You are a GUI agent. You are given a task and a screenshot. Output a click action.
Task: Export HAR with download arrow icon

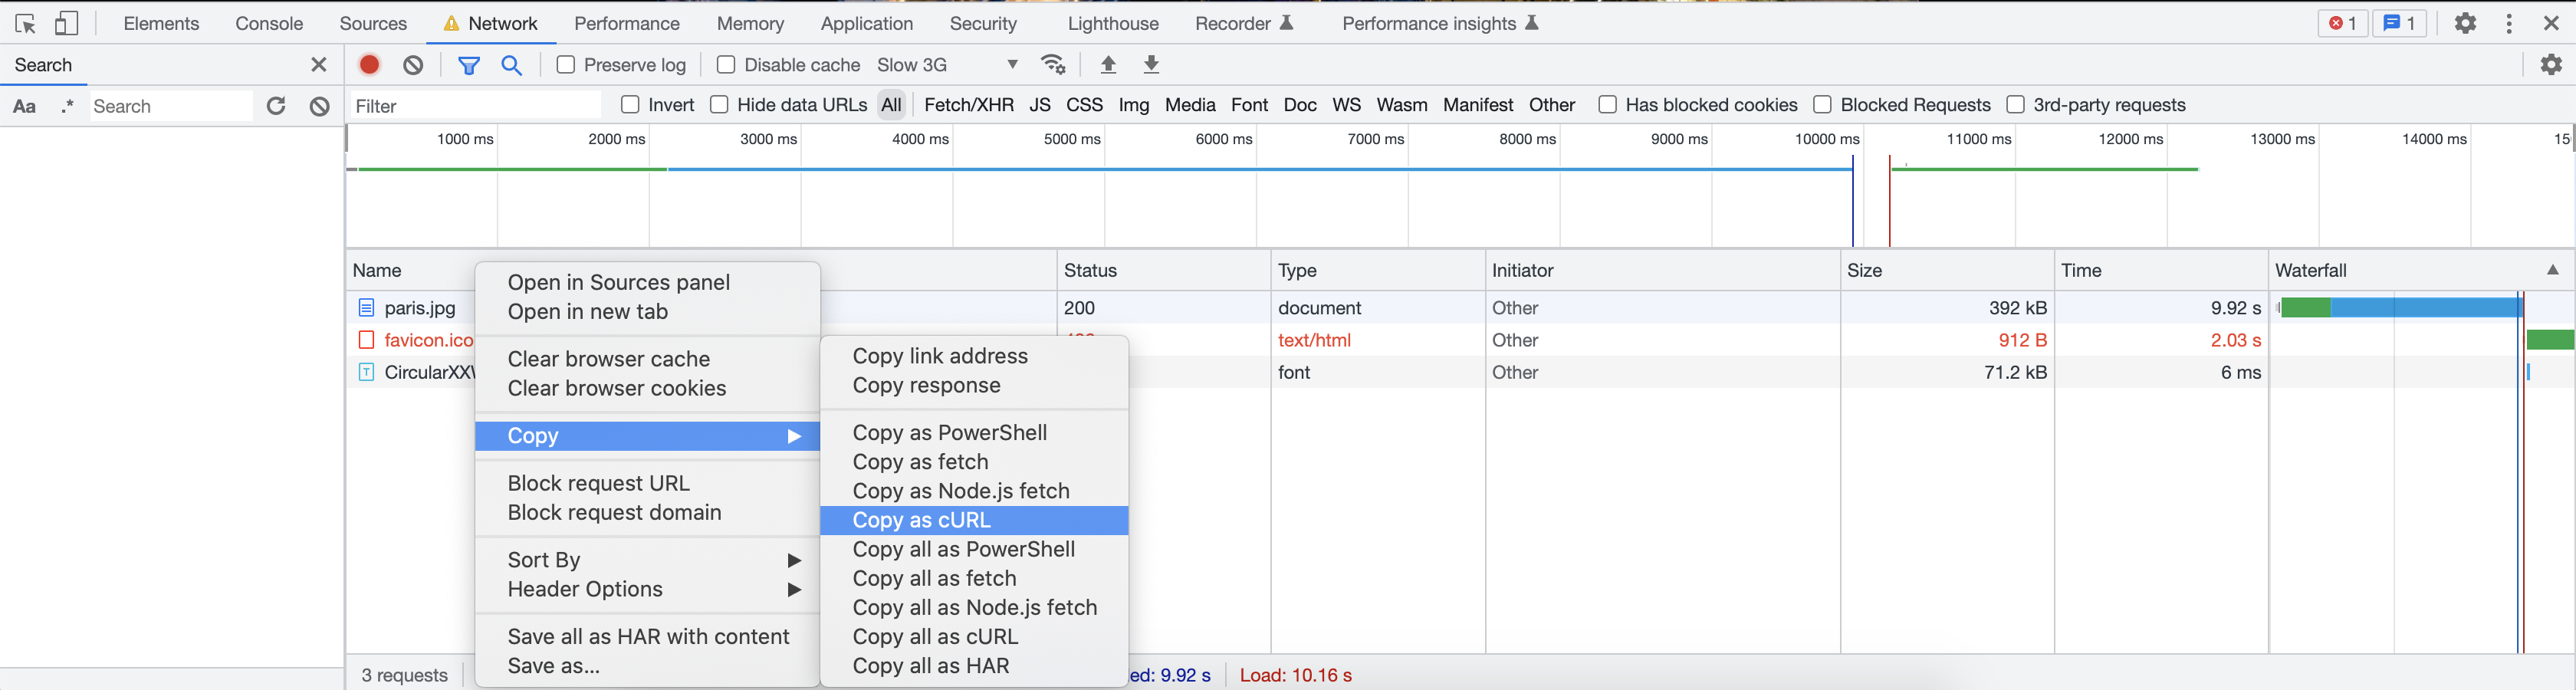(1151, 65)
